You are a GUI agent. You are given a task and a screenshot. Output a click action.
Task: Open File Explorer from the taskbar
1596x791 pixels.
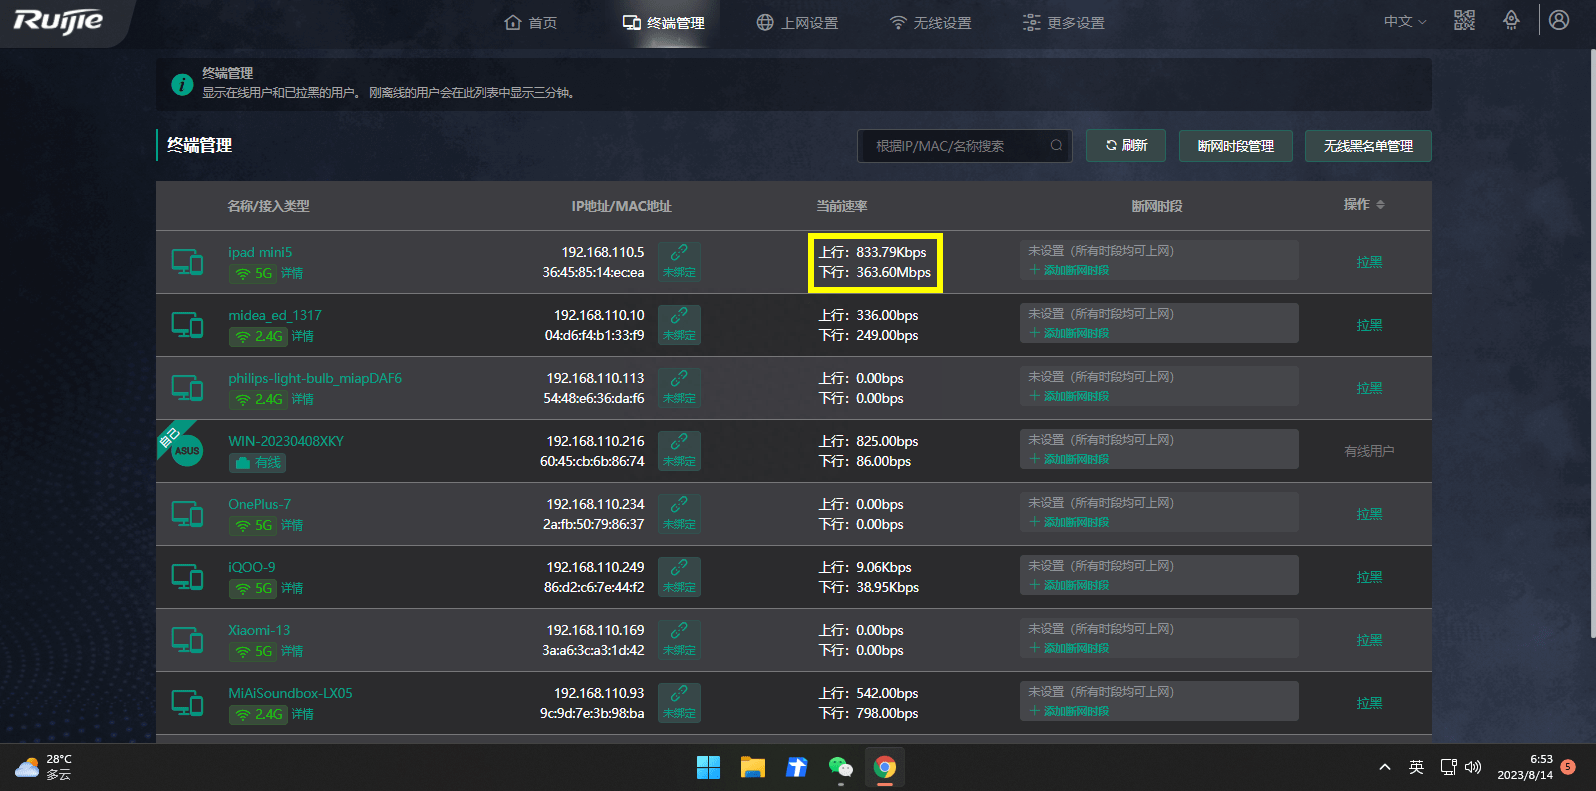pos(752,767)
